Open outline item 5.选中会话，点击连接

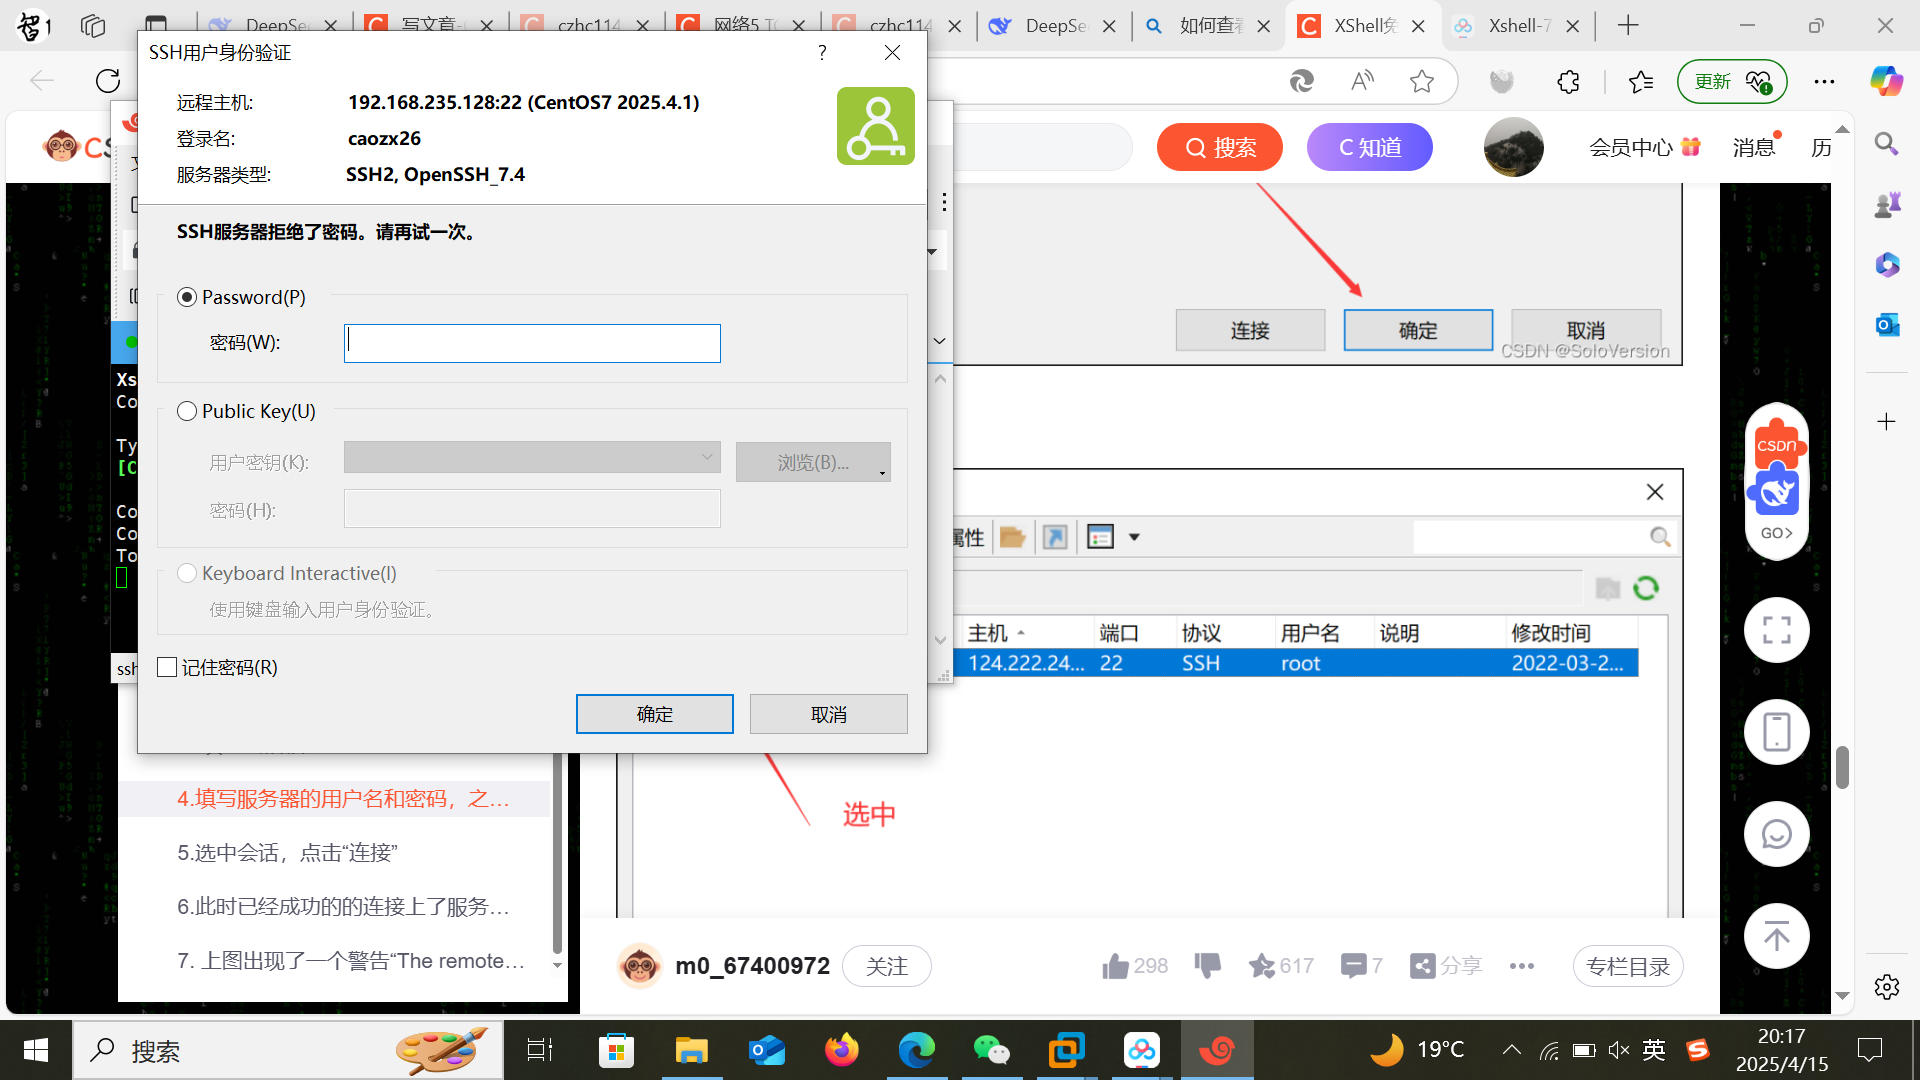tap(288, 853)
